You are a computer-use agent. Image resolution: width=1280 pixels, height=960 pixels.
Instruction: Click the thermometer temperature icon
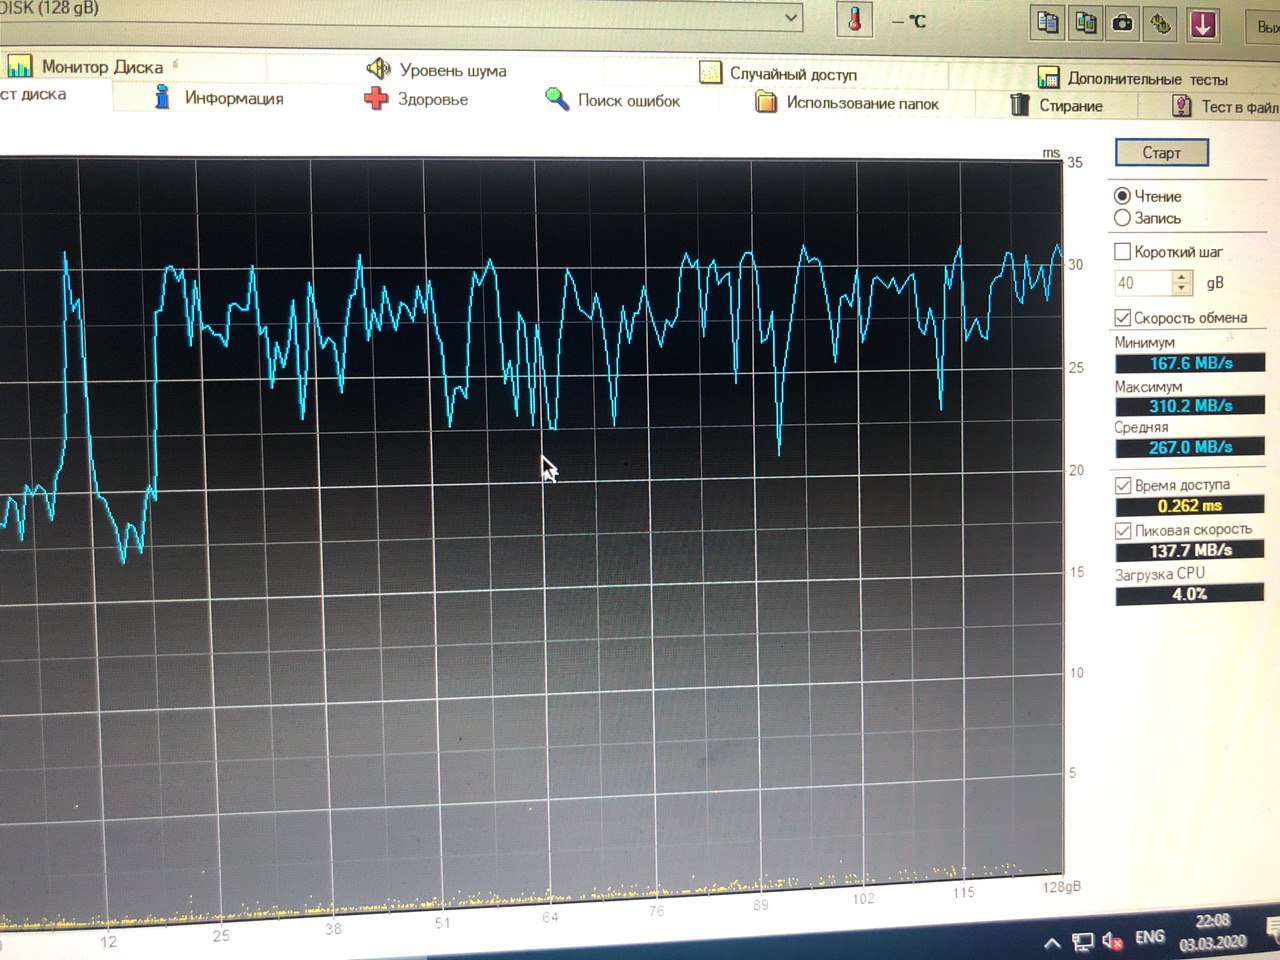tap(855, 19)
